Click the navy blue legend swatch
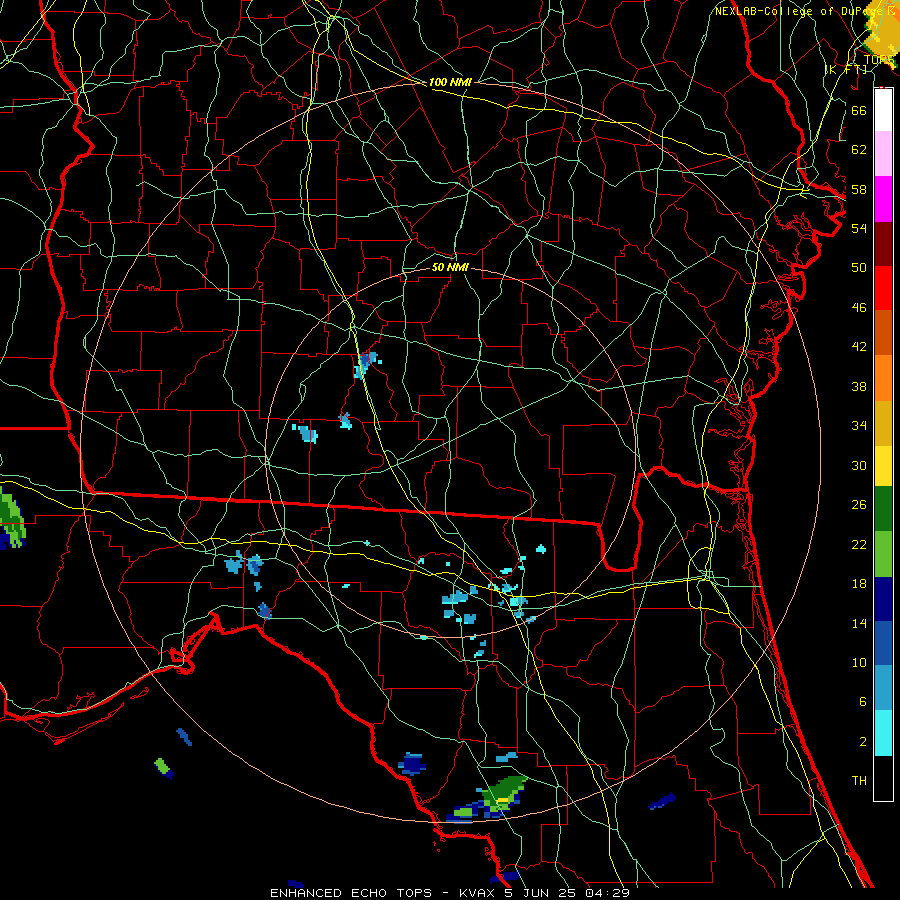Viewport: 900px width, 900px height. (x=883, y=599)
